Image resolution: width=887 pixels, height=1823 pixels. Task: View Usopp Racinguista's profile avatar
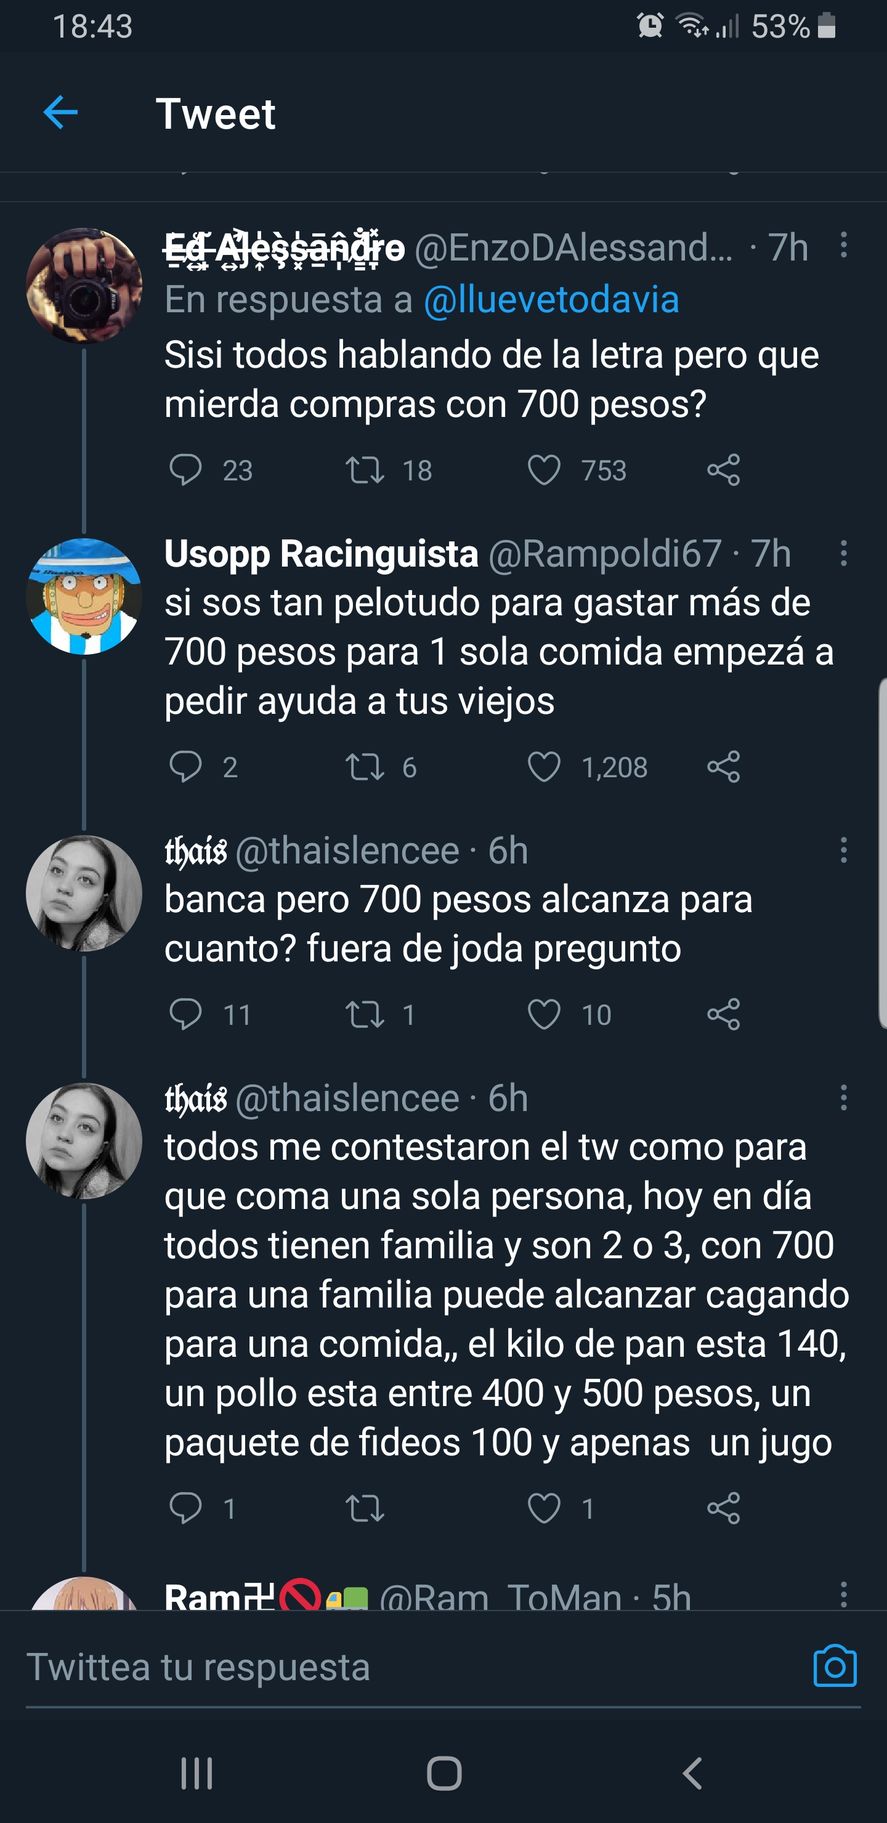point(84,596)
